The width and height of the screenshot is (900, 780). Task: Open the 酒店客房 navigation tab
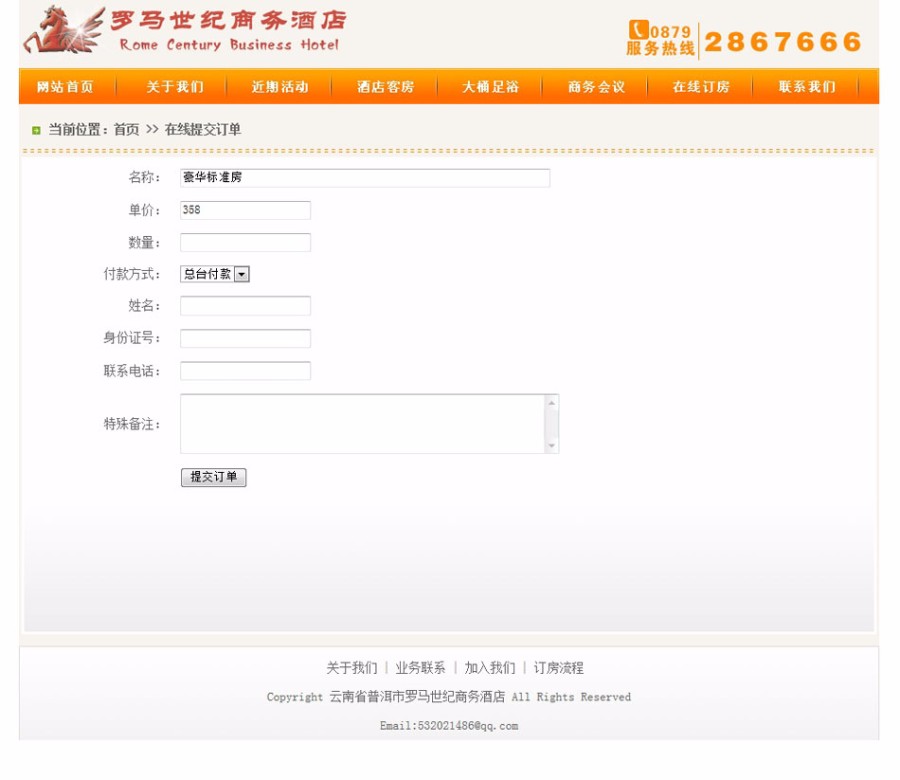pos(384,87)
